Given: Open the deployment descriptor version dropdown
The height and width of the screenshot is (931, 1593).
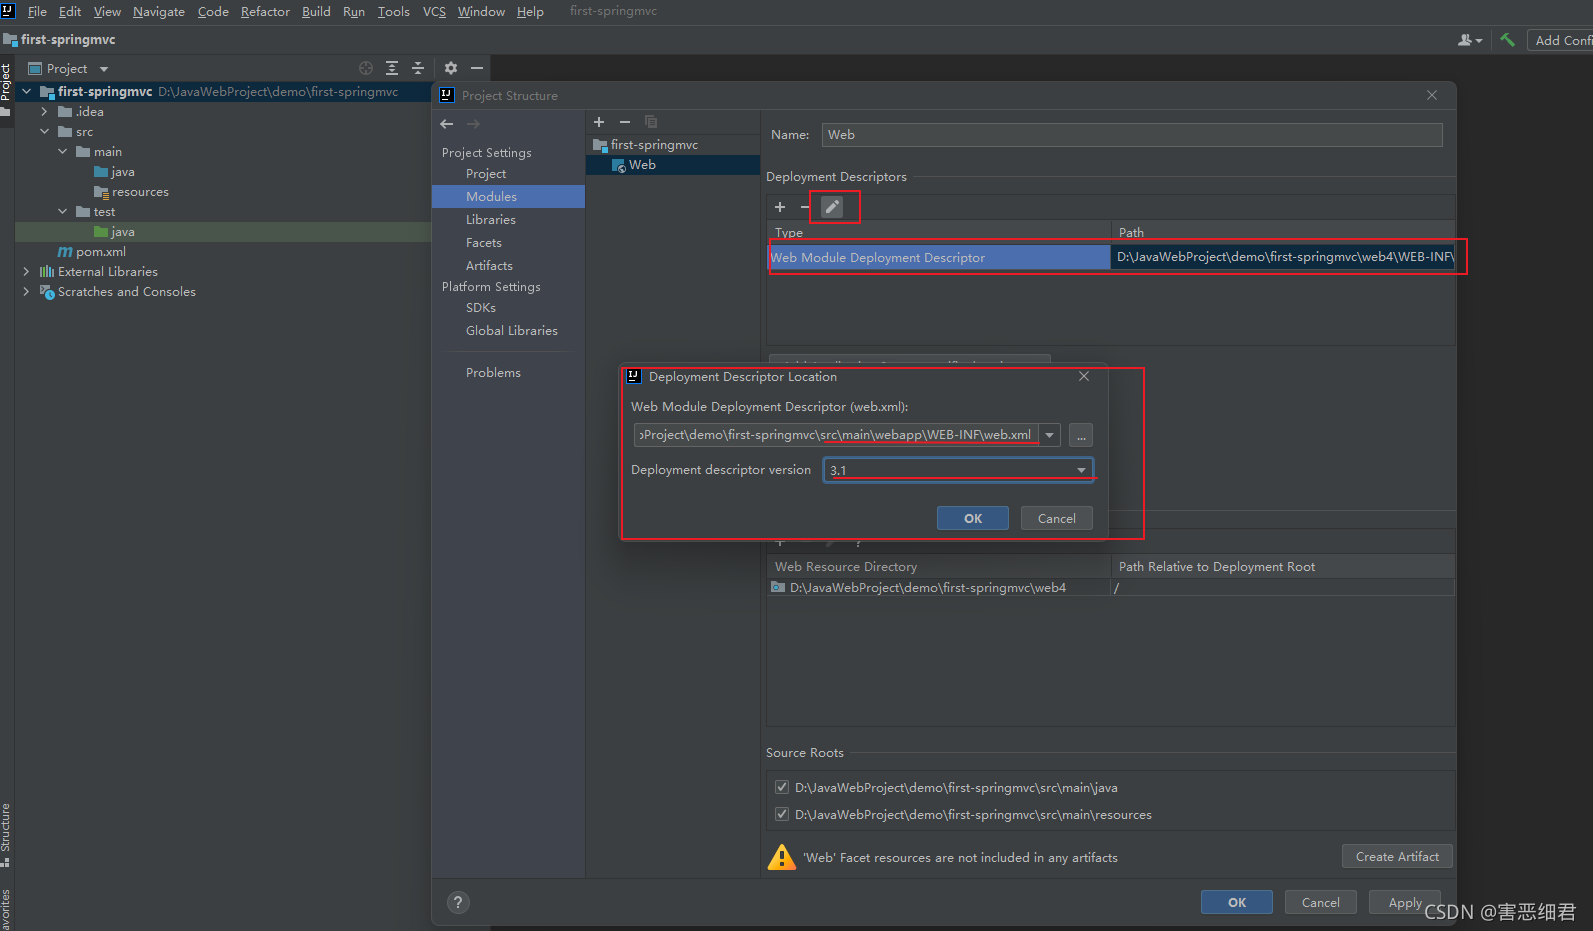Looking at the screenshot, I should pos(1081,470).
